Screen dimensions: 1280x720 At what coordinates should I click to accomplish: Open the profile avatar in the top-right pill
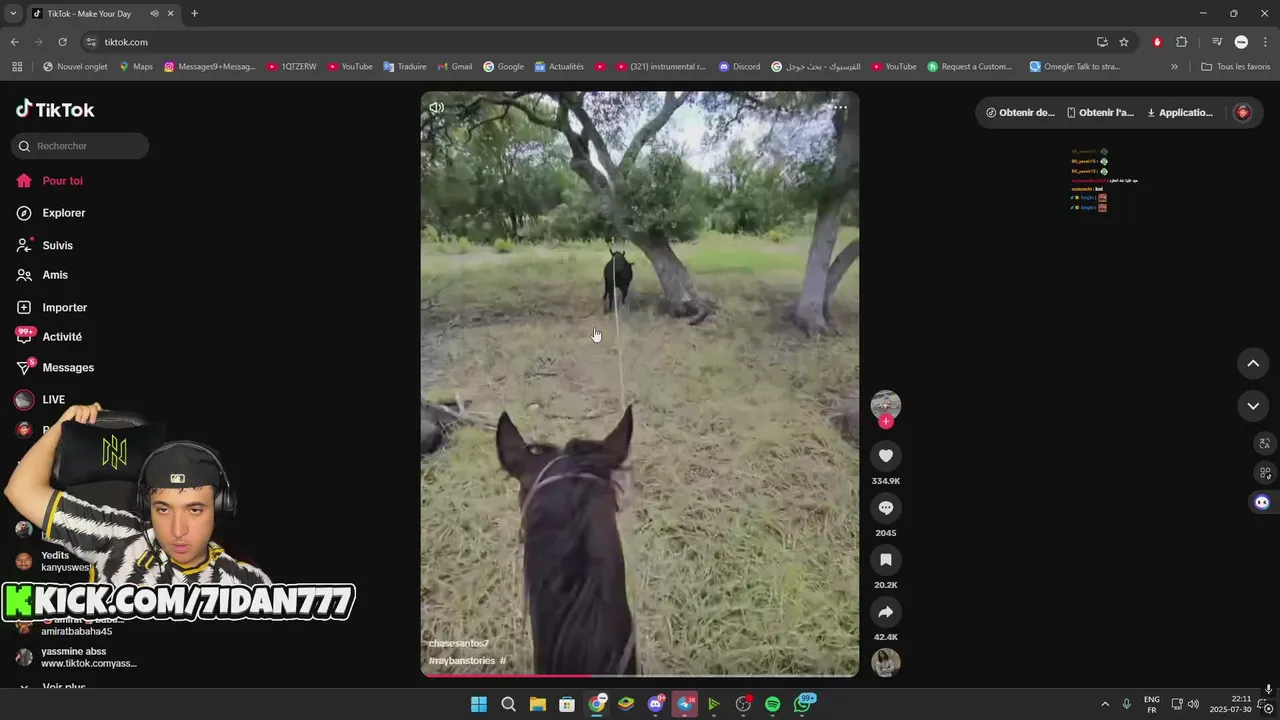pos(1243,113)
